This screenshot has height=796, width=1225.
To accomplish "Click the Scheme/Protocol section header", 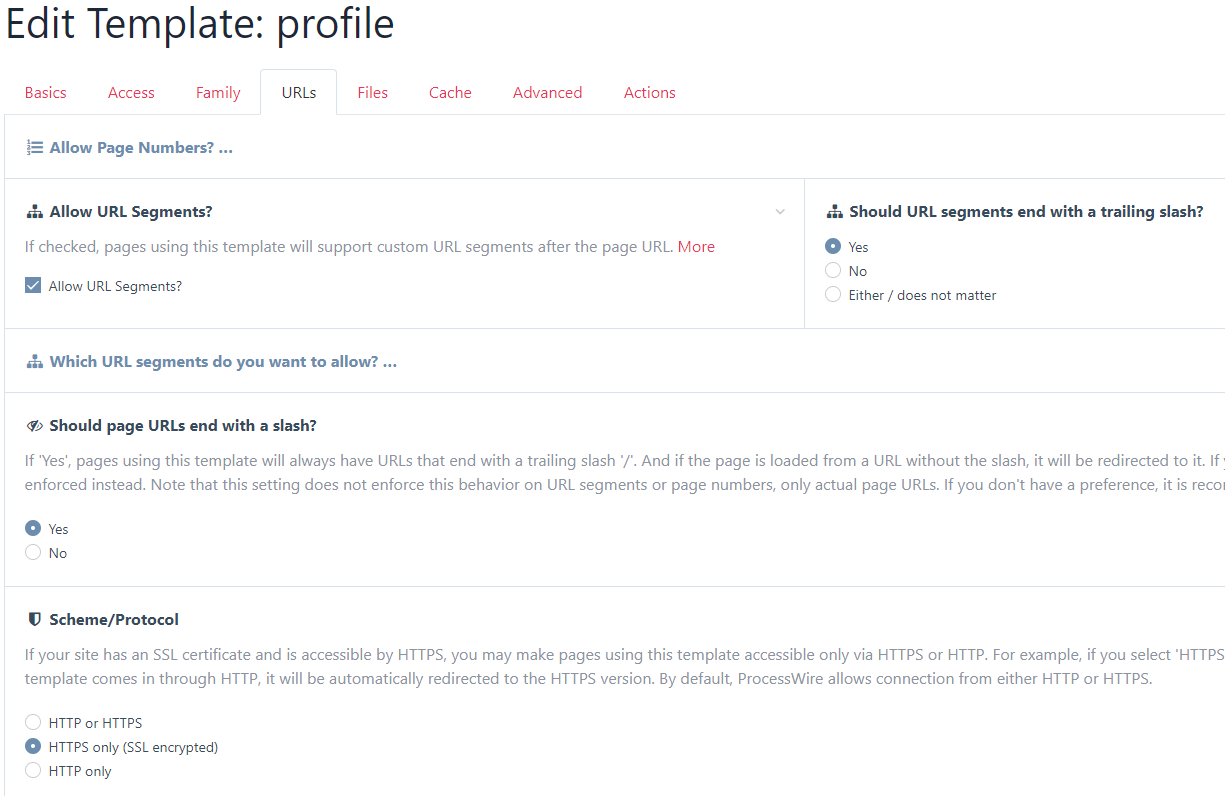I will pyautogui.click(x=114, y=620).
